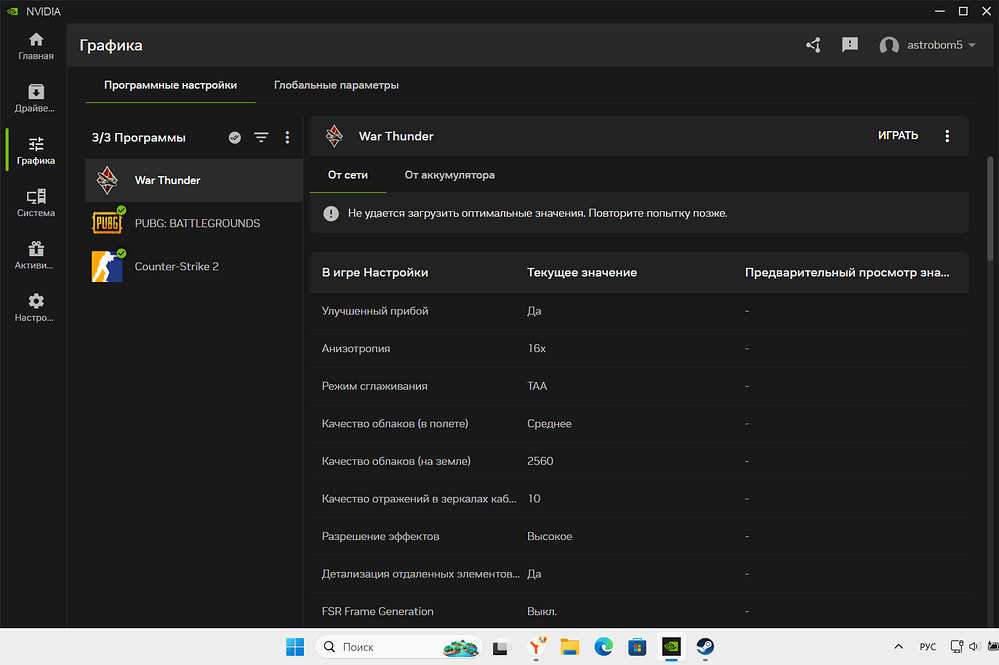The image size is (999, 665).
Task: Select Детализация отдаленных элементов row
Action: (x=639, y=574)
